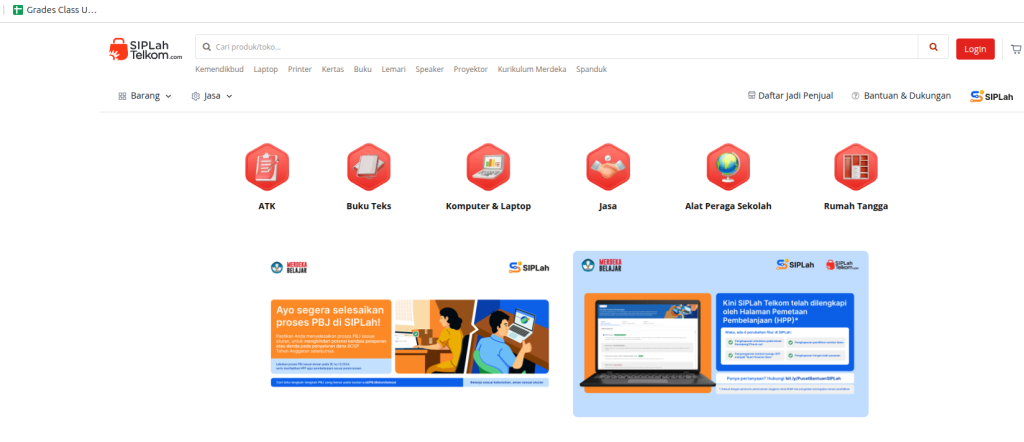Click the Jasa gear icon

pos(195,96)
